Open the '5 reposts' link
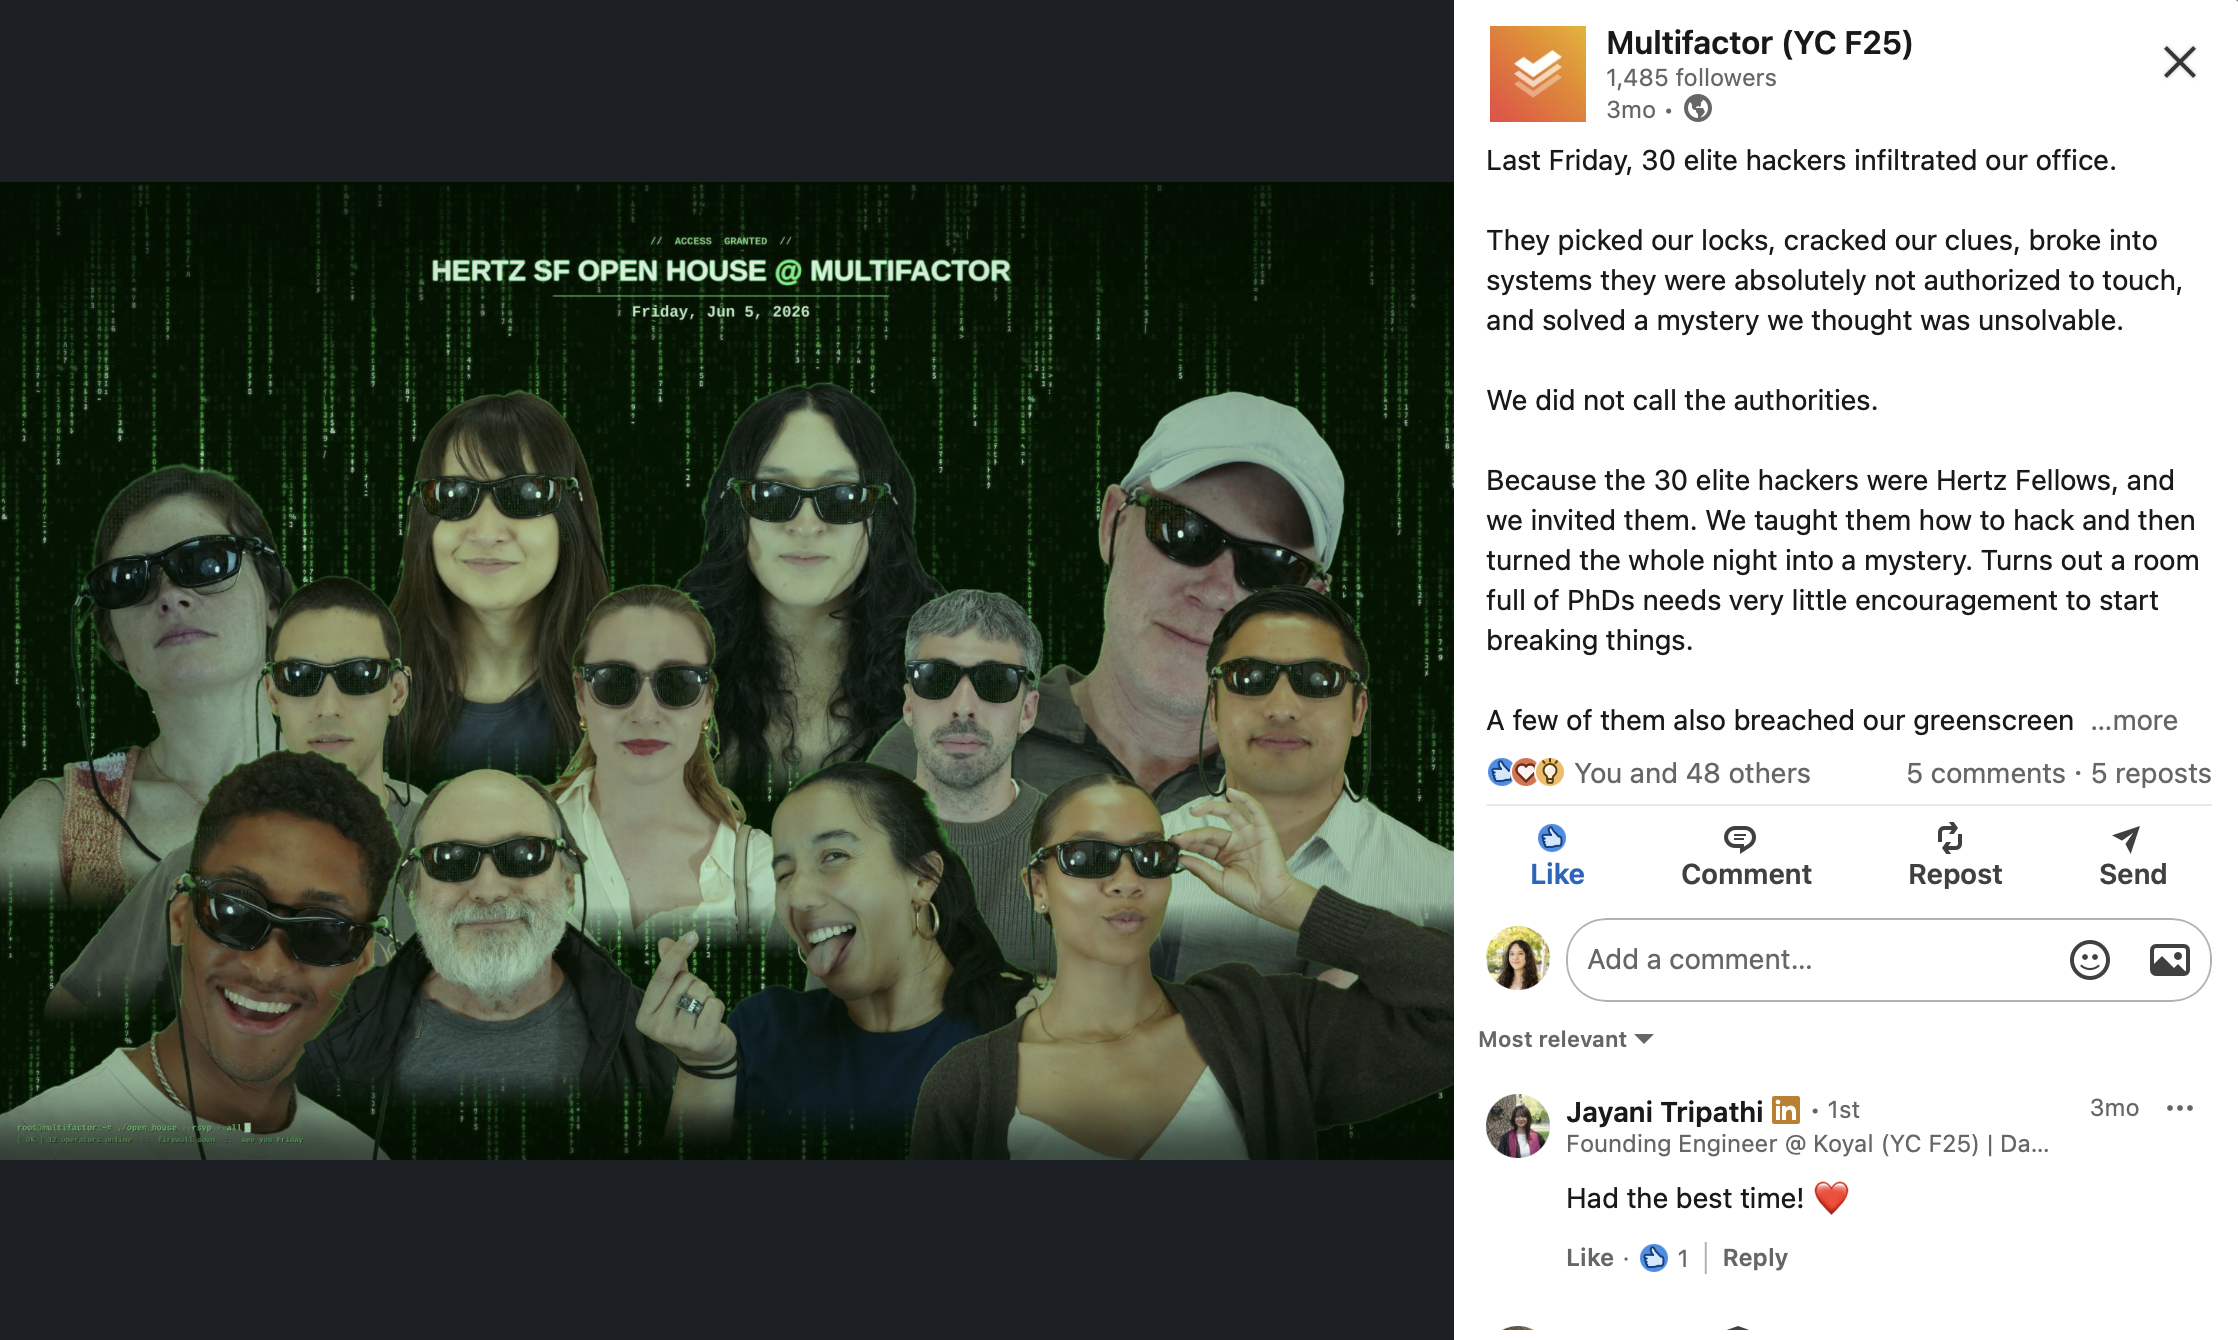 [2151, 773]
